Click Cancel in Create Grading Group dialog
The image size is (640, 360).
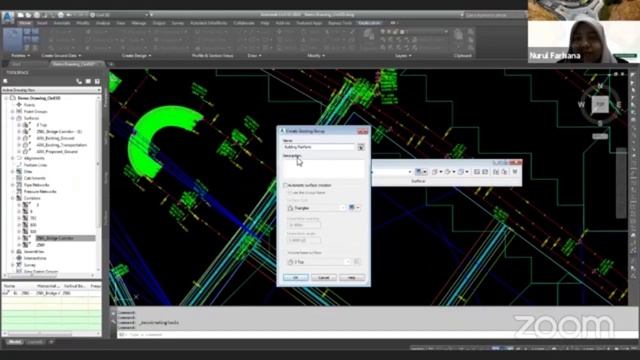(x=324, y=278)
